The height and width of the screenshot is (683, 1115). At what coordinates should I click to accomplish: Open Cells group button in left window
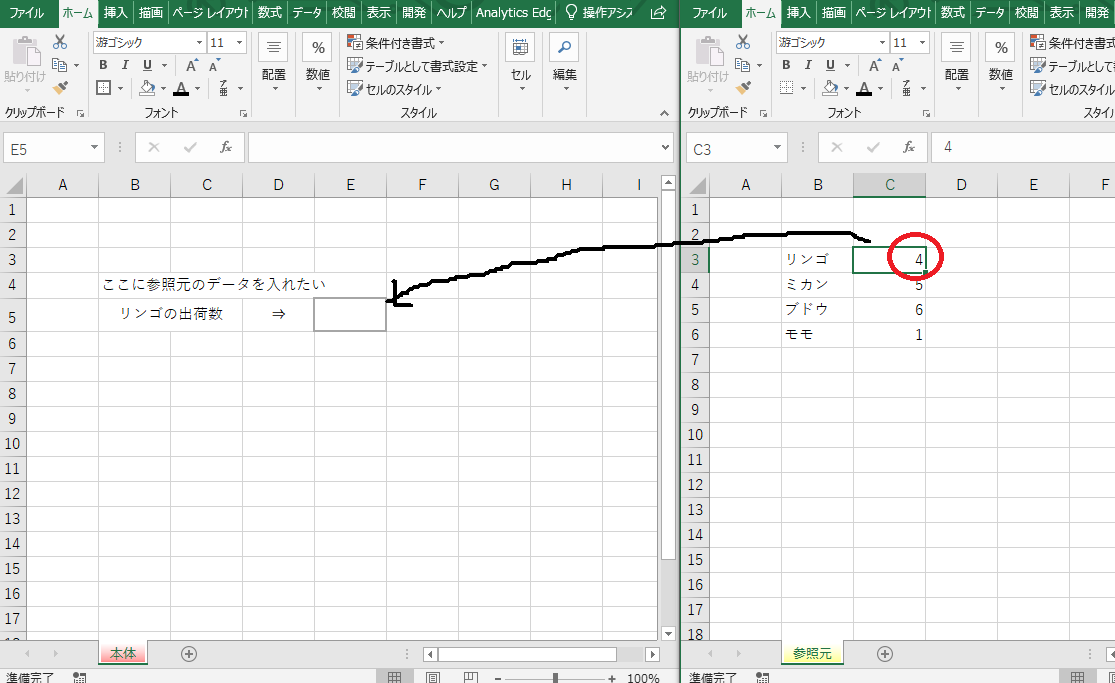(521, 64)
